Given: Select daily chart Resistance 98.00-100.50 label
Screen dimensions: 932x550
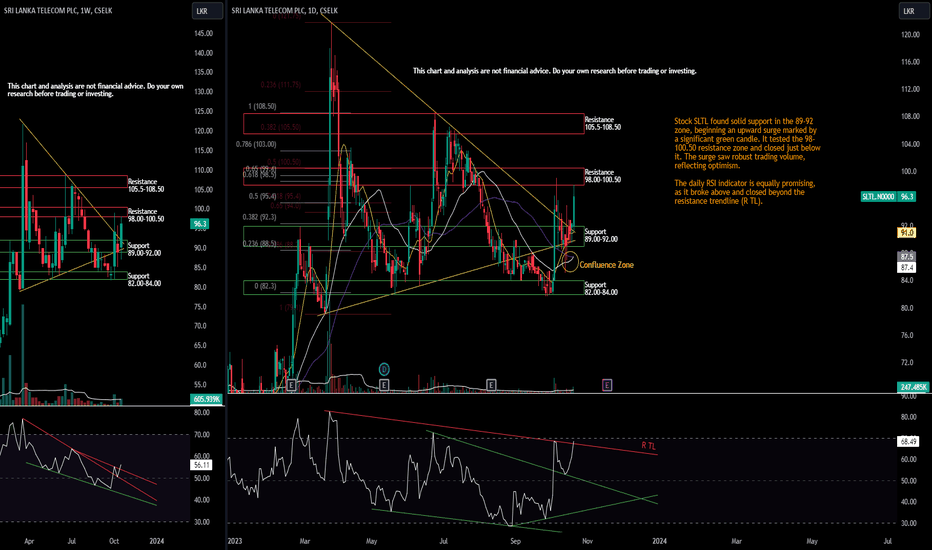Looking at the screenshot, I should coord(603,176).
